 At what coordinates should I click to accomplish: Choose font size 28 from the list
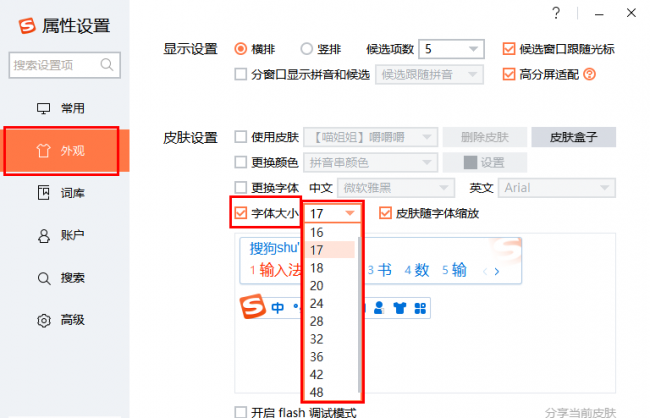pos(330,321)
